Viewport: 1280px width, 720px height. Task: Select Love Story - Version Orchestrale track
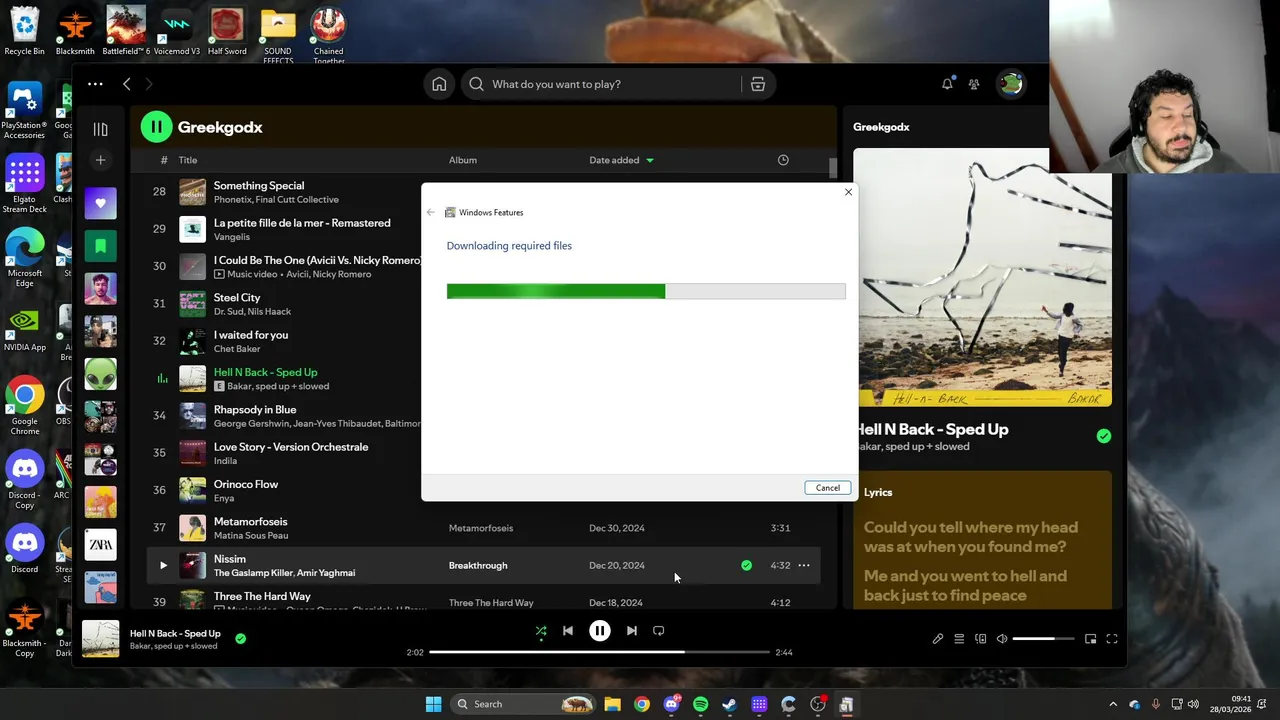click(x=291, y=447)
